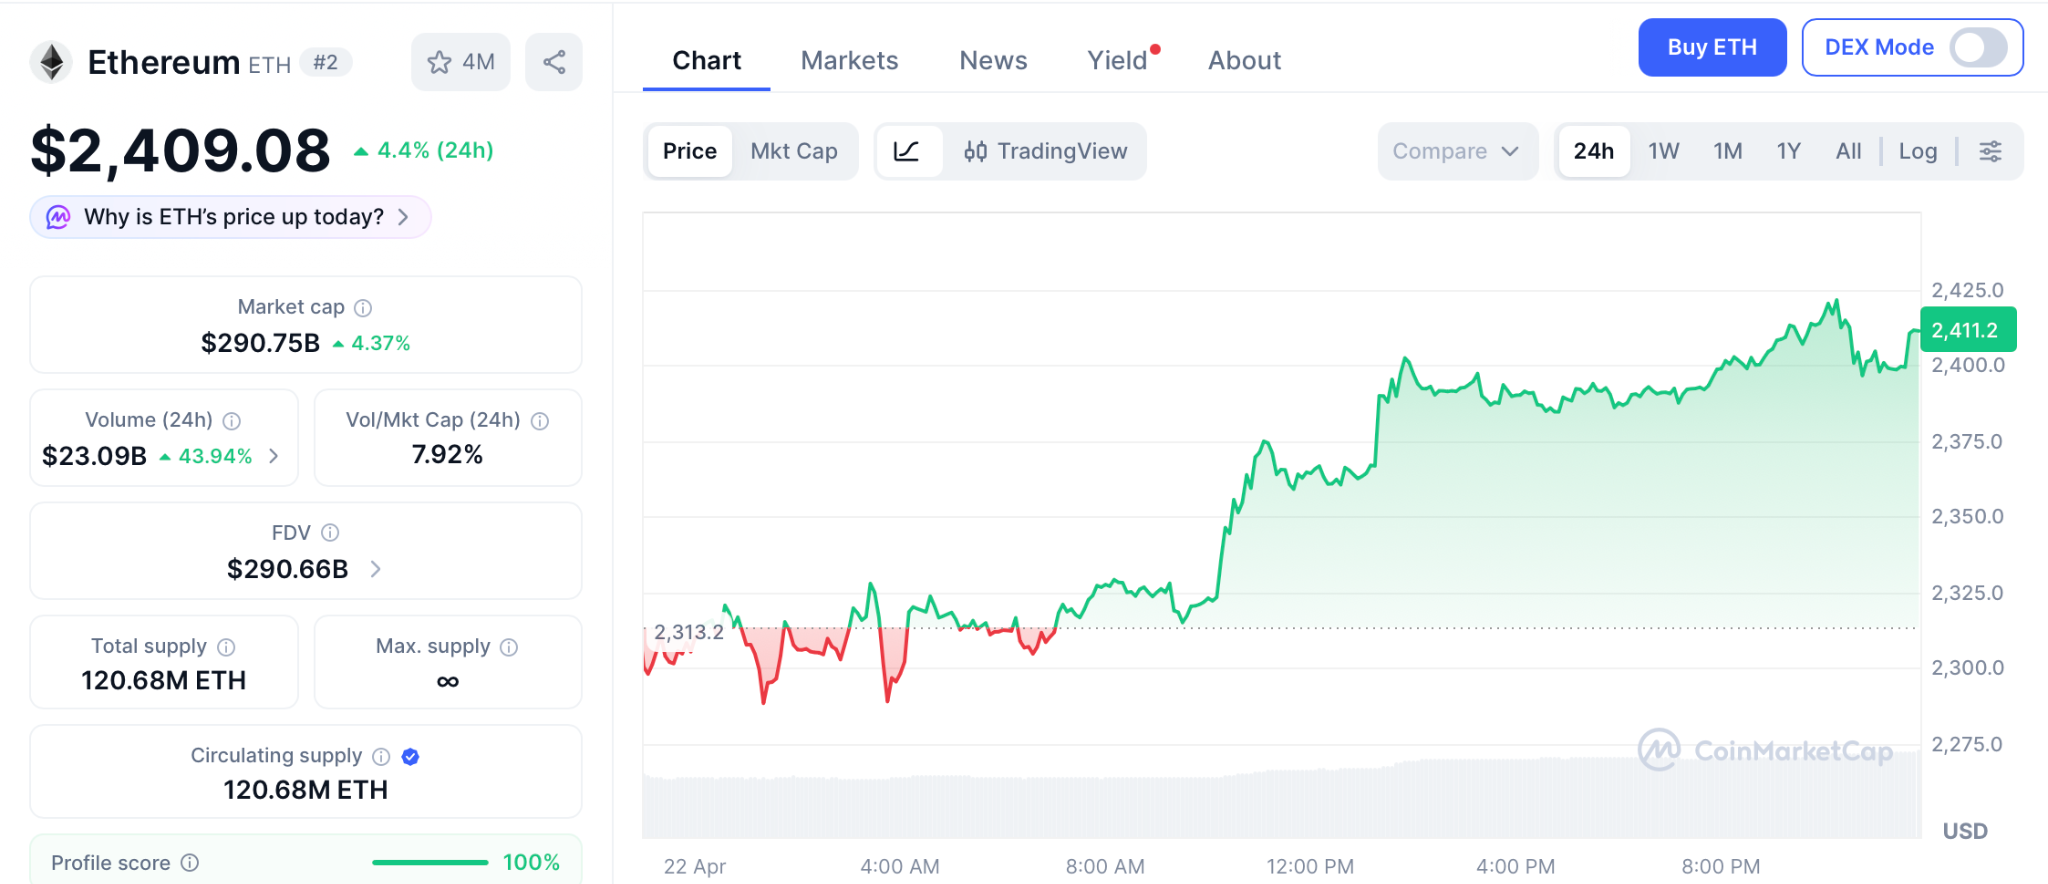Viewport: 2048px width, 884px height.
Task: Open the Compare dropdown
Action: click(x=1456, y=151)
